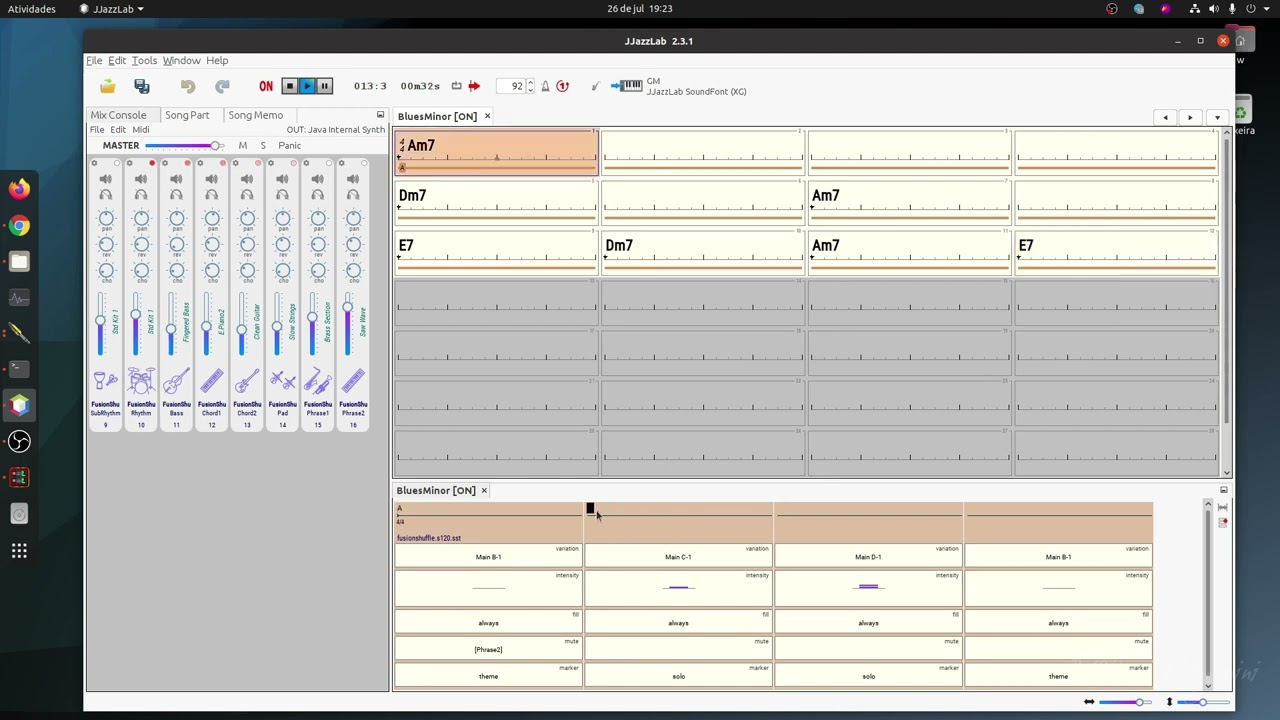Toggle the loop playback icon
This screenshot has width=1280, height=720.
click(x=456, y=86)
